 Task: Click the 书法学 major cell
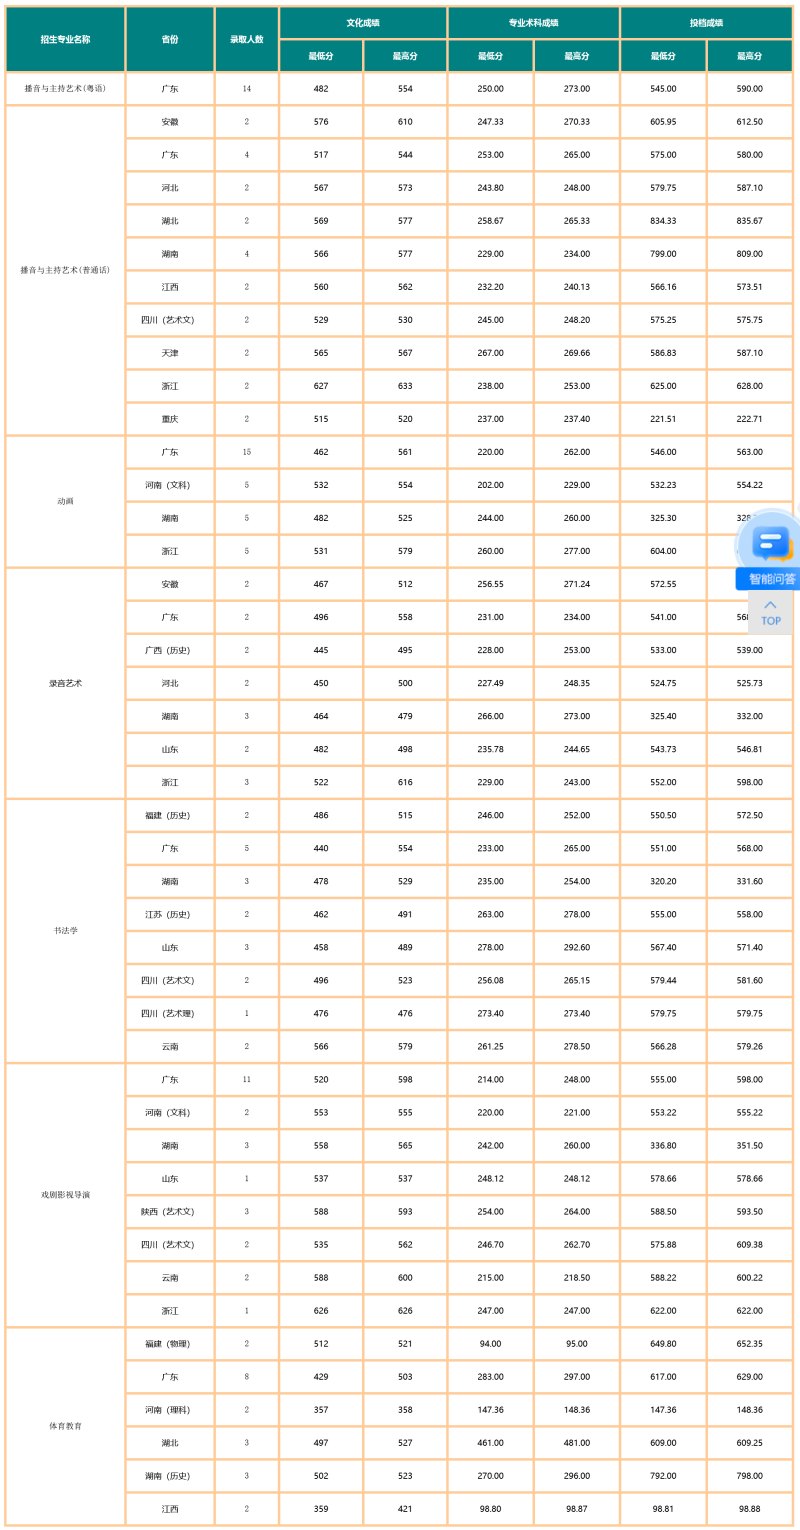click(65, 930)
